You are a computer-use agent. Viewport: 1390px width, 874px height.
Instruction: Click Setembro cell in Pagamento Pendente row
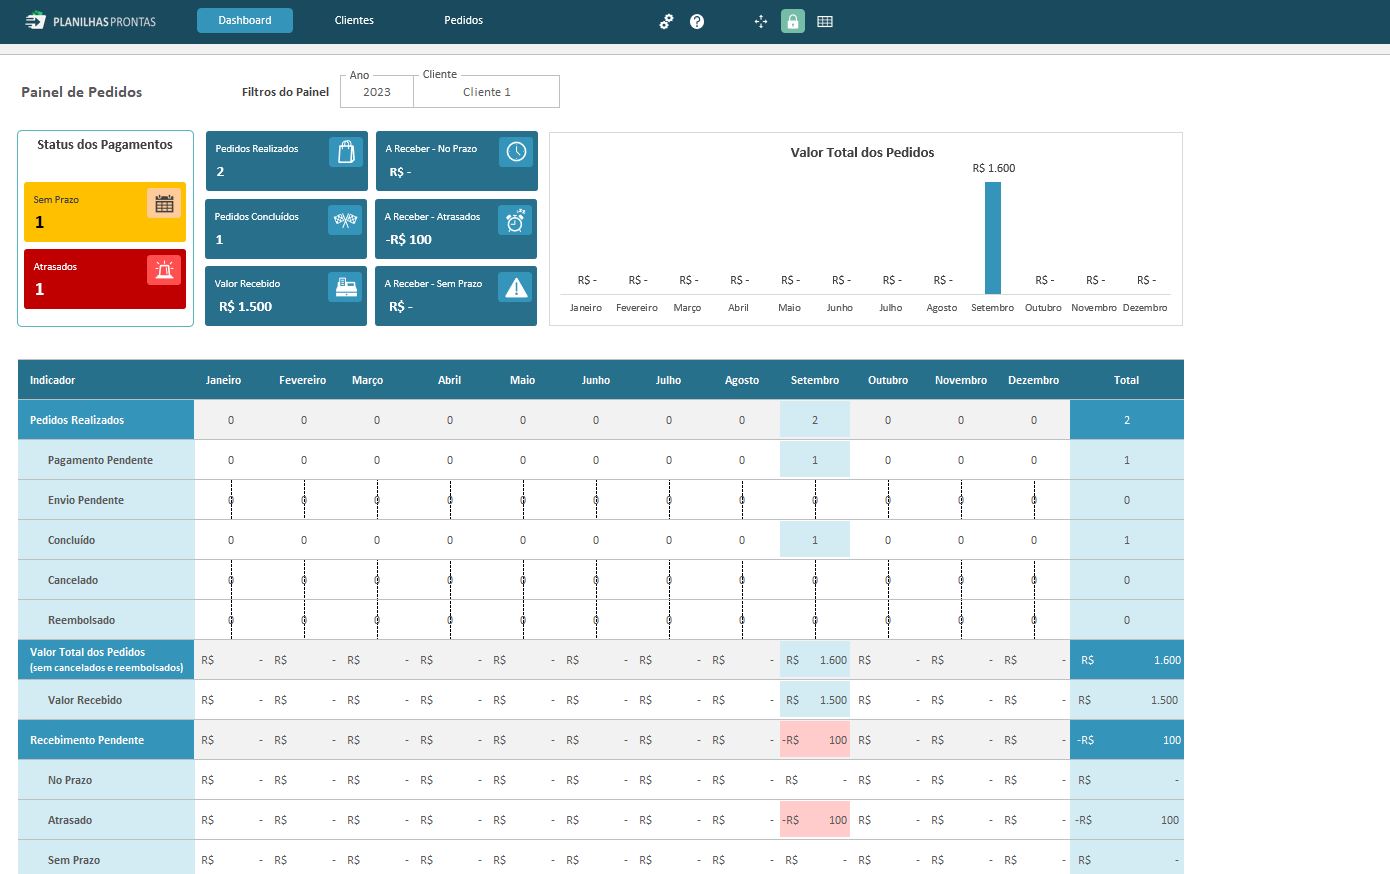pyautogui.click(x=815, y=460)
